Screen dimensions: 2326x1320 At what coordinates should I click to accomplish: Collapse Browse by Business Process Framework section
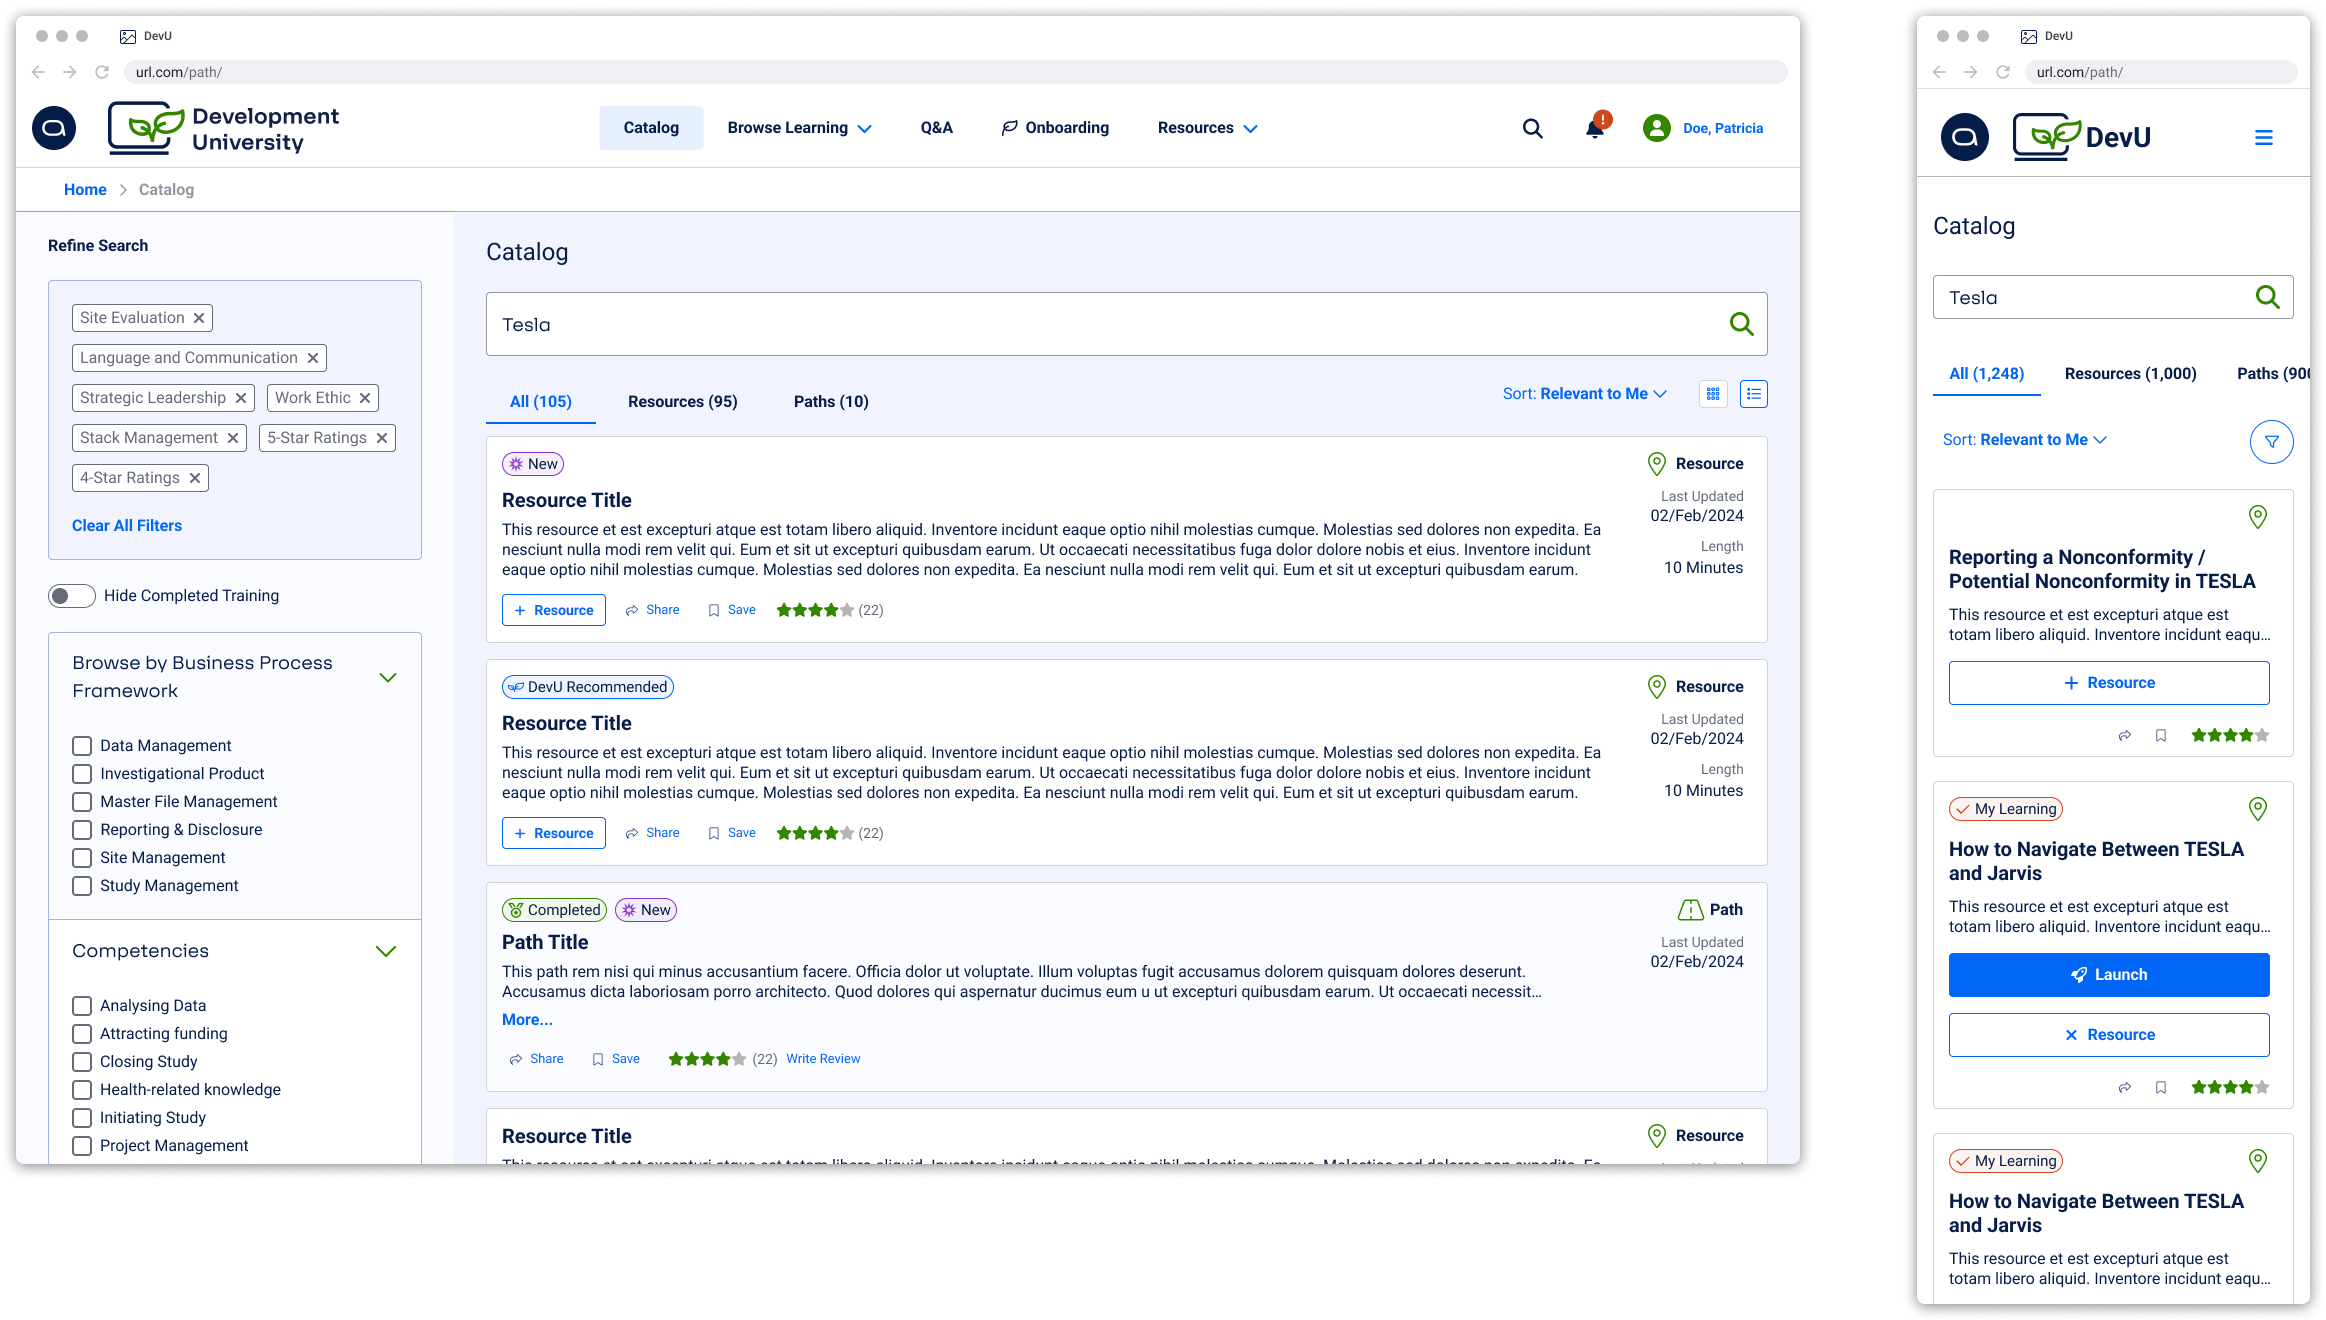(388, 677)
